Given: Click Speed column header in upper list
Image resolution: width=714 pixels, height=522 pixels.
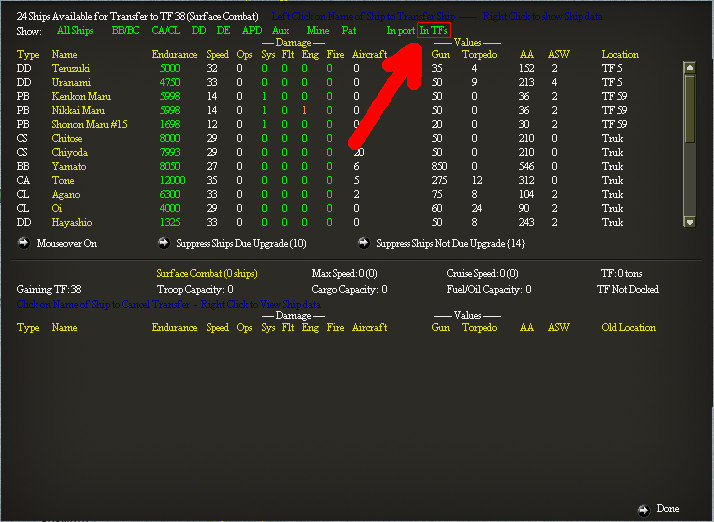Looking at the screenshot, I should (x=218, y=55).
